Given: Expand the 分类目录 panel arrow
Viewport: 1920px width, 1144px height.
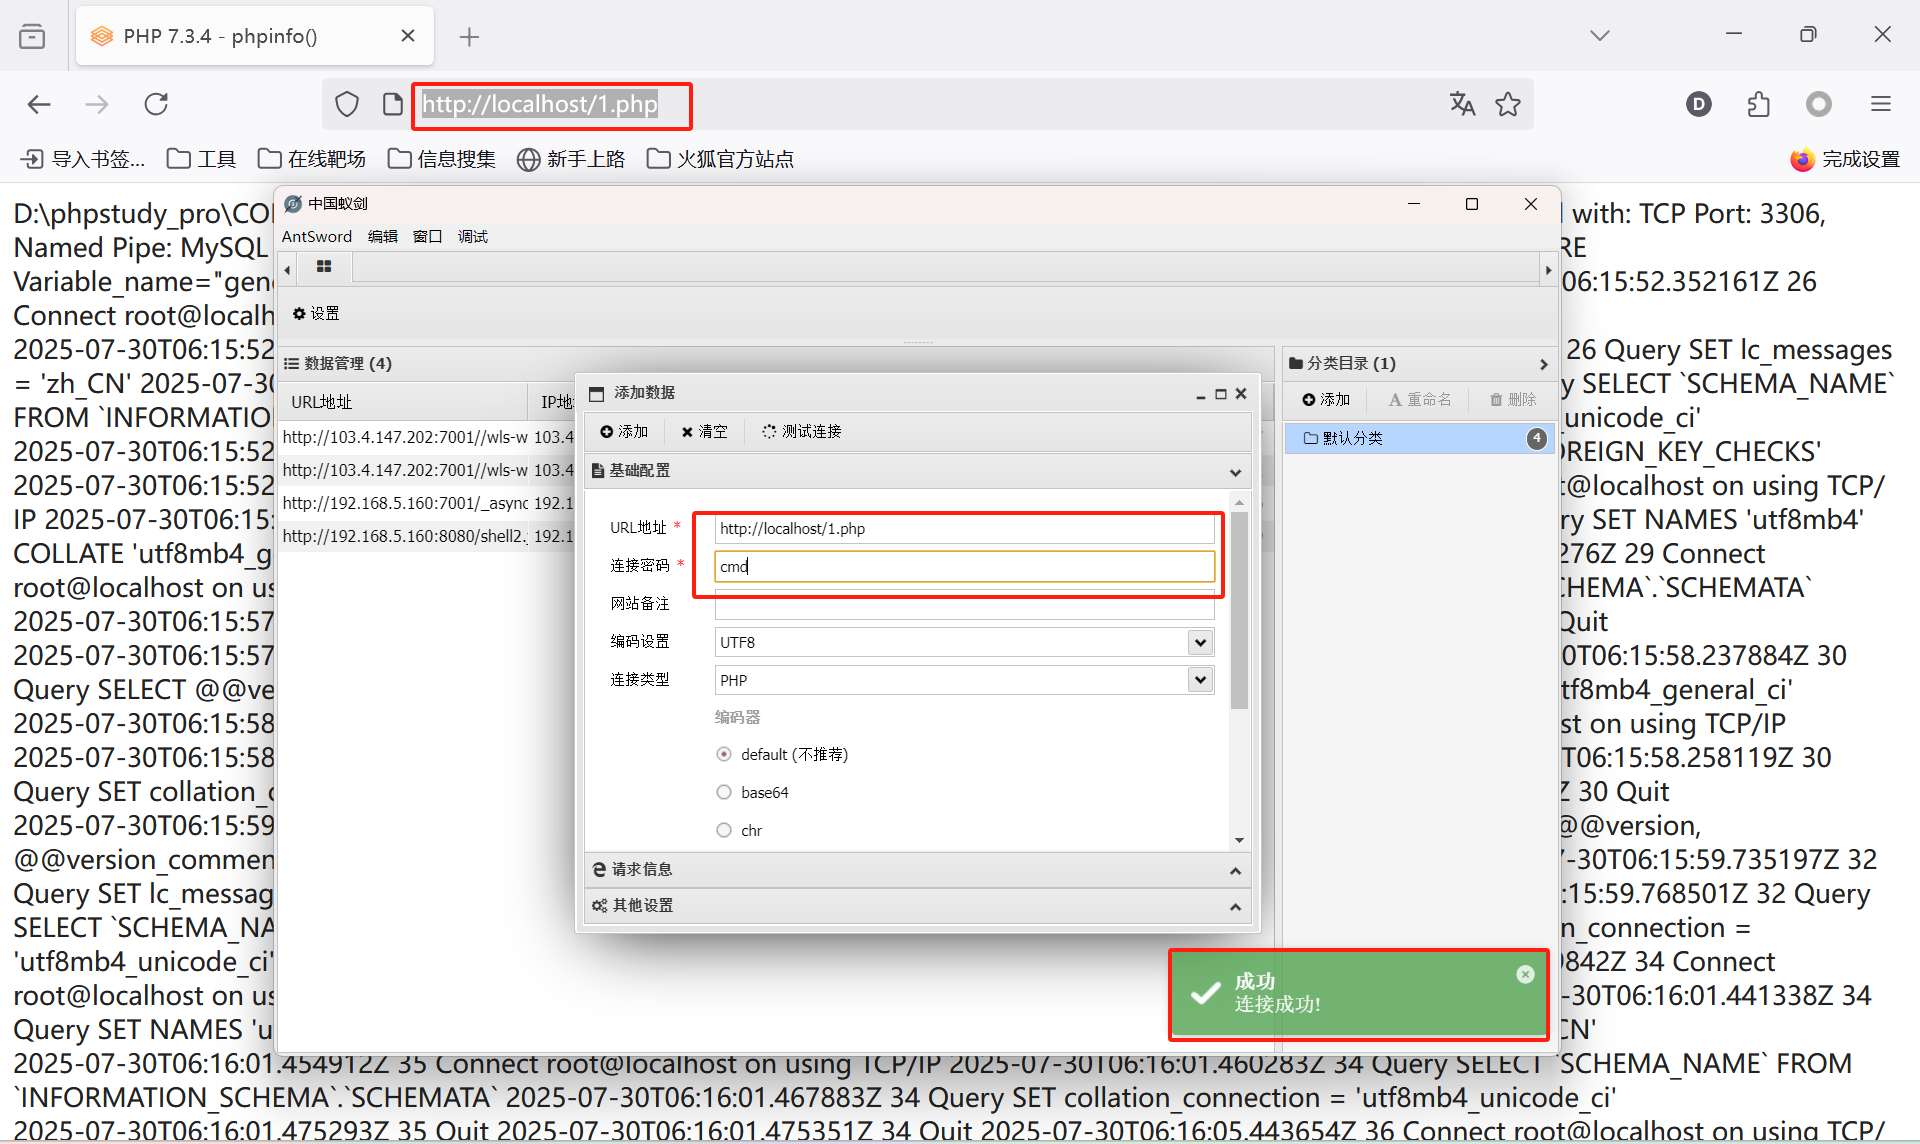Looking at the screenshot, I should 1543,364.
